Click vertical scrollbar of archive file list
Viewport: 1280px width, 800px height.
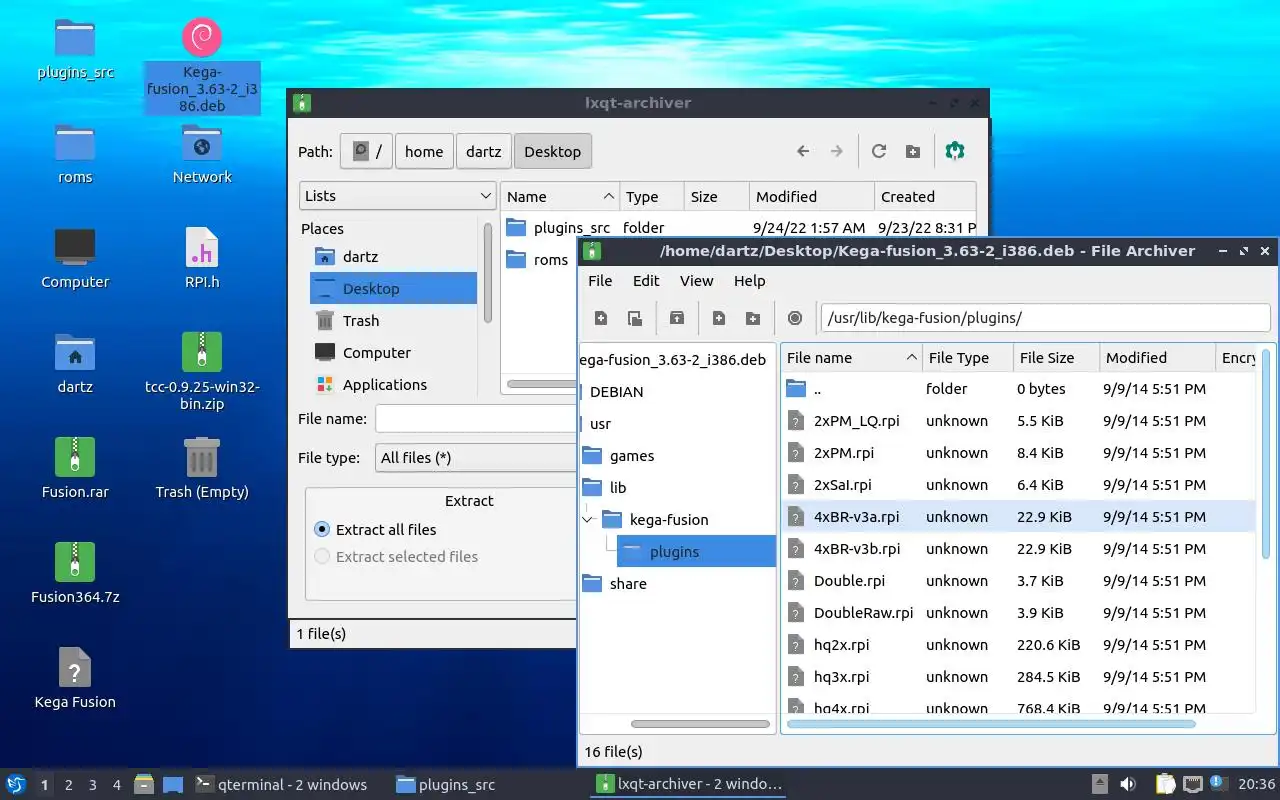(x=1267, y=455)
